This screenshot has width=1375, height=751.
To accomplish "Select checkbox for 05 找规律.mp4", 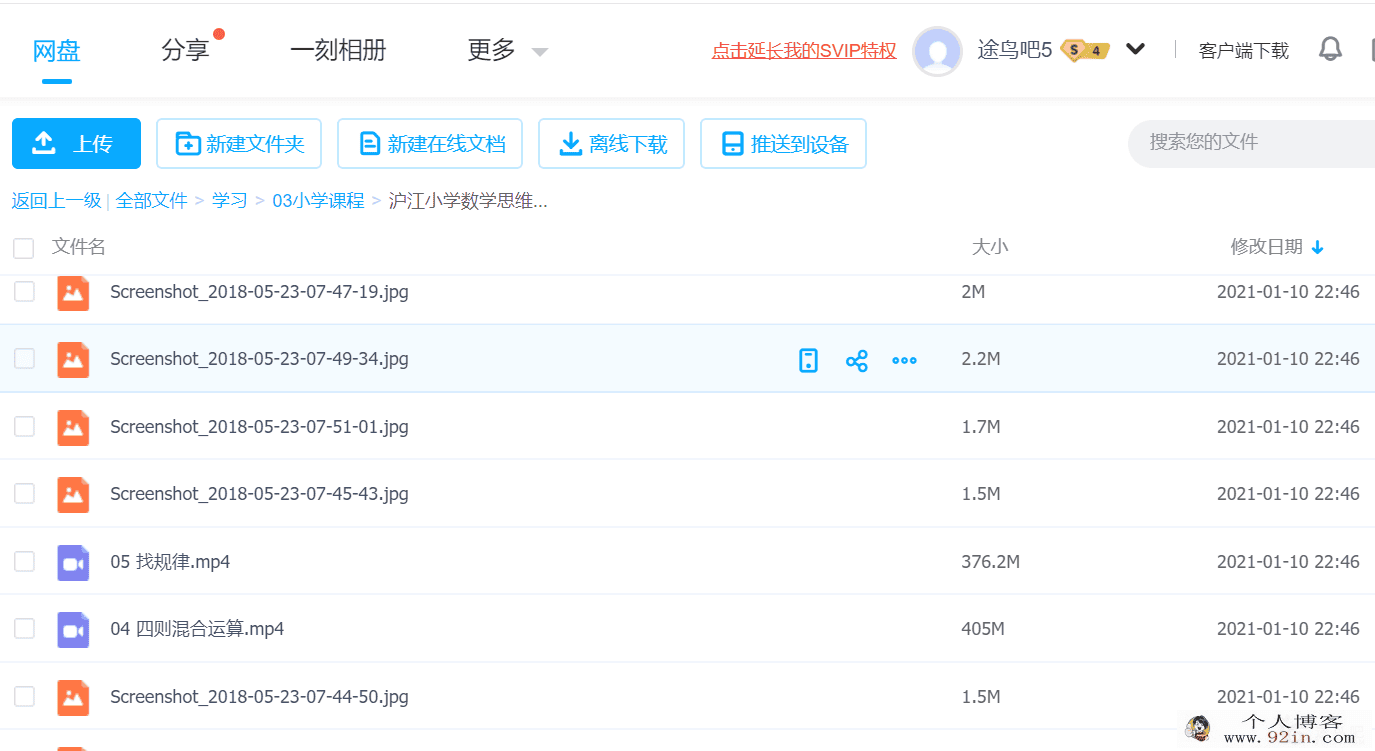I will click(24, 561).
